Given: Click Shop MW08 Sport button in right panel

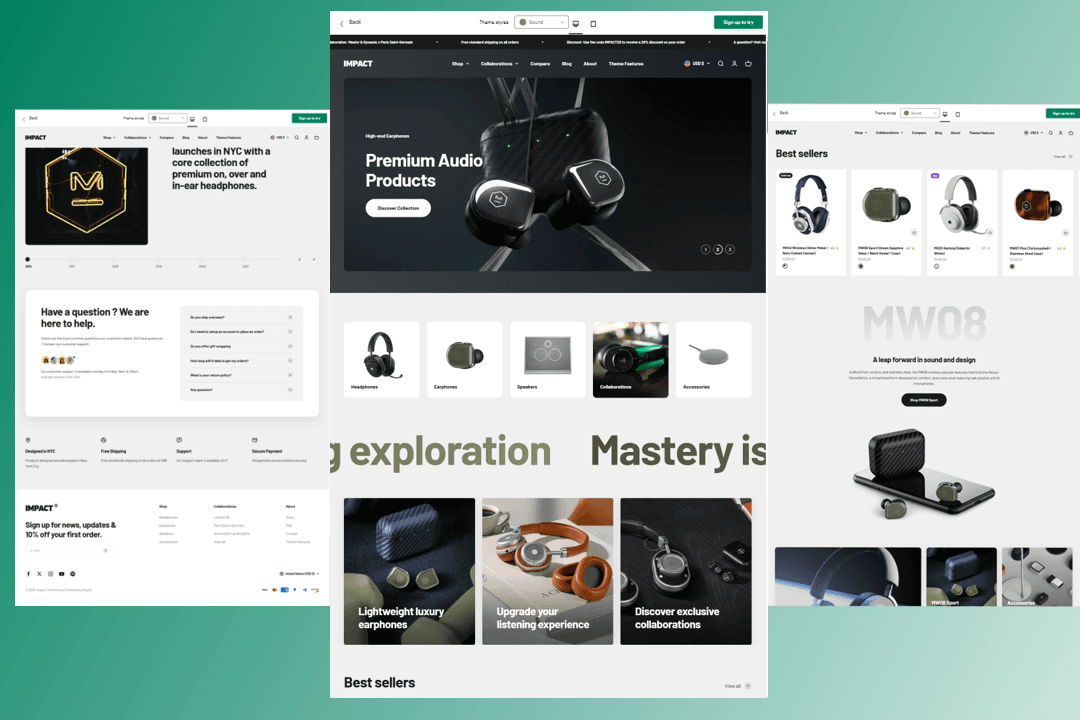Looking at the screenshot, I should (924, 400).
